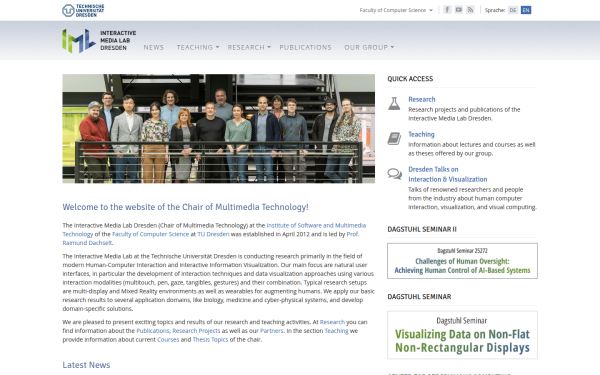Switch language to DE
The image size is (600, 375).
pyautogui.click(x=513, y=10)
